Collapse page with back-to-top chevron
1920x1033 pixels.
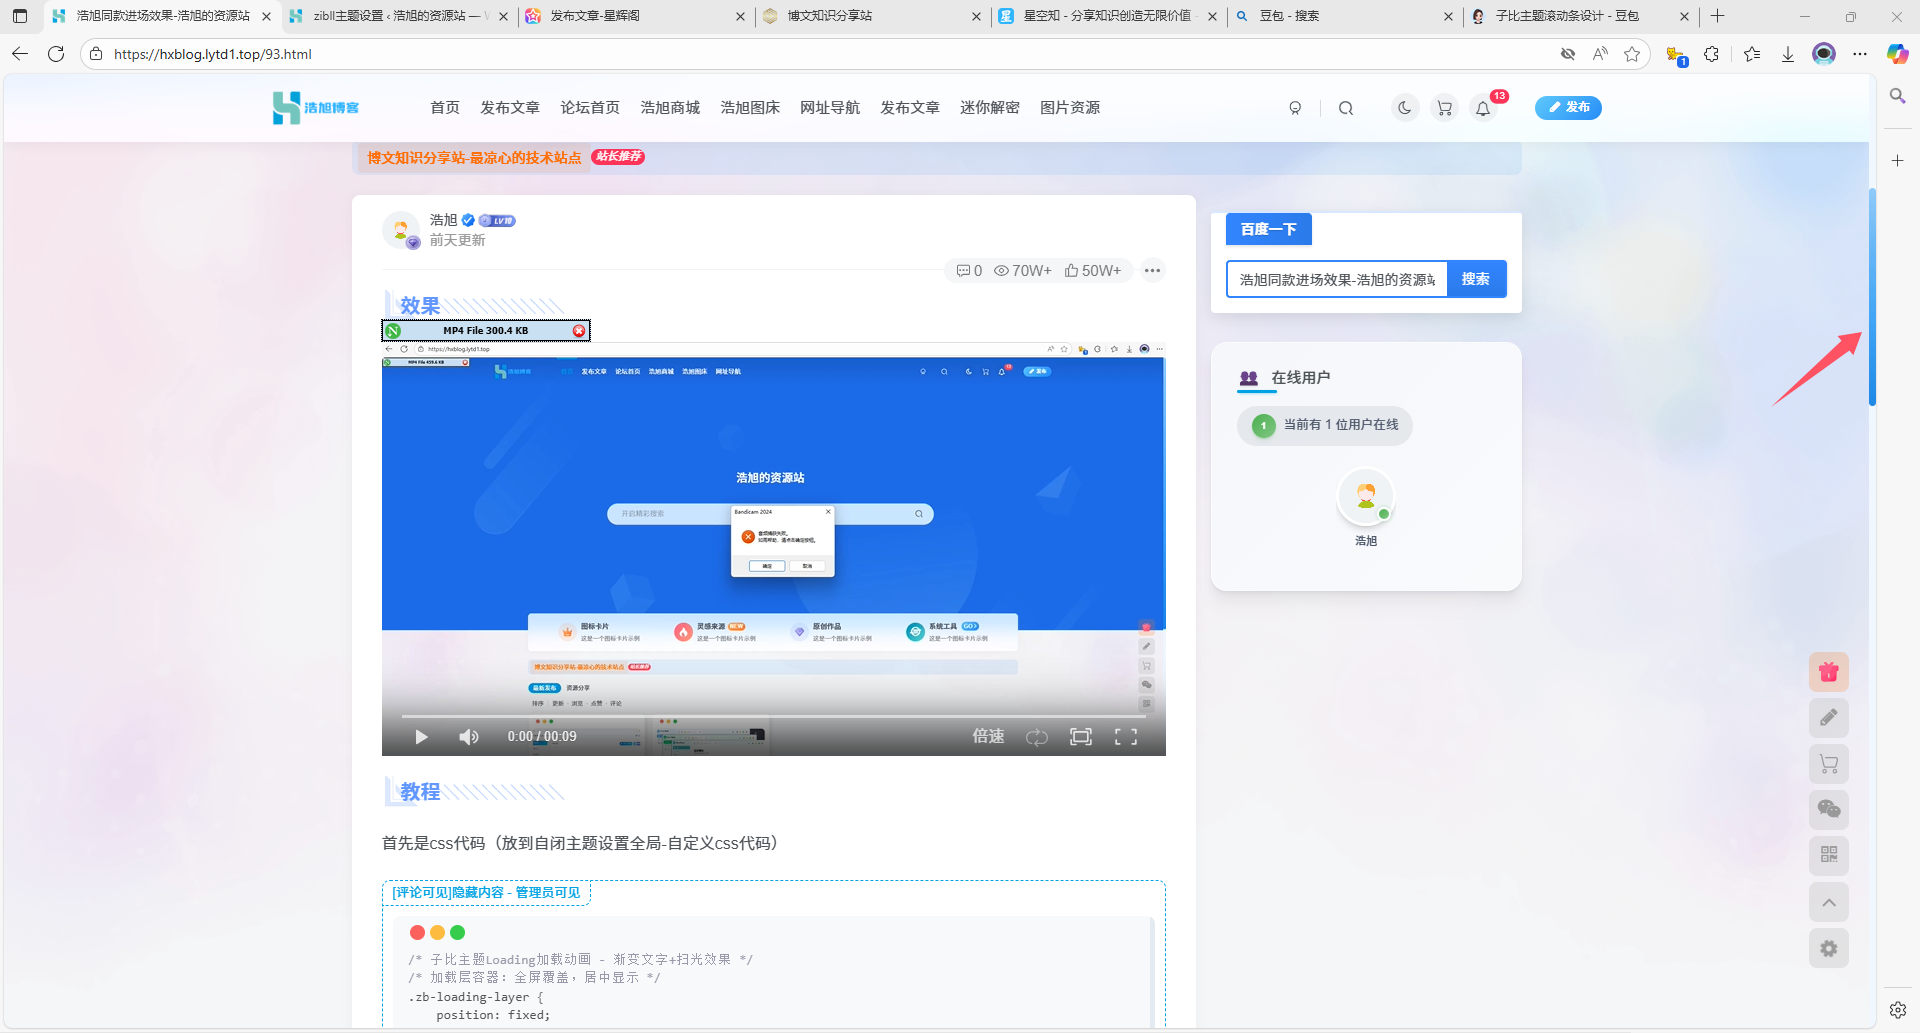[1829, 902]
